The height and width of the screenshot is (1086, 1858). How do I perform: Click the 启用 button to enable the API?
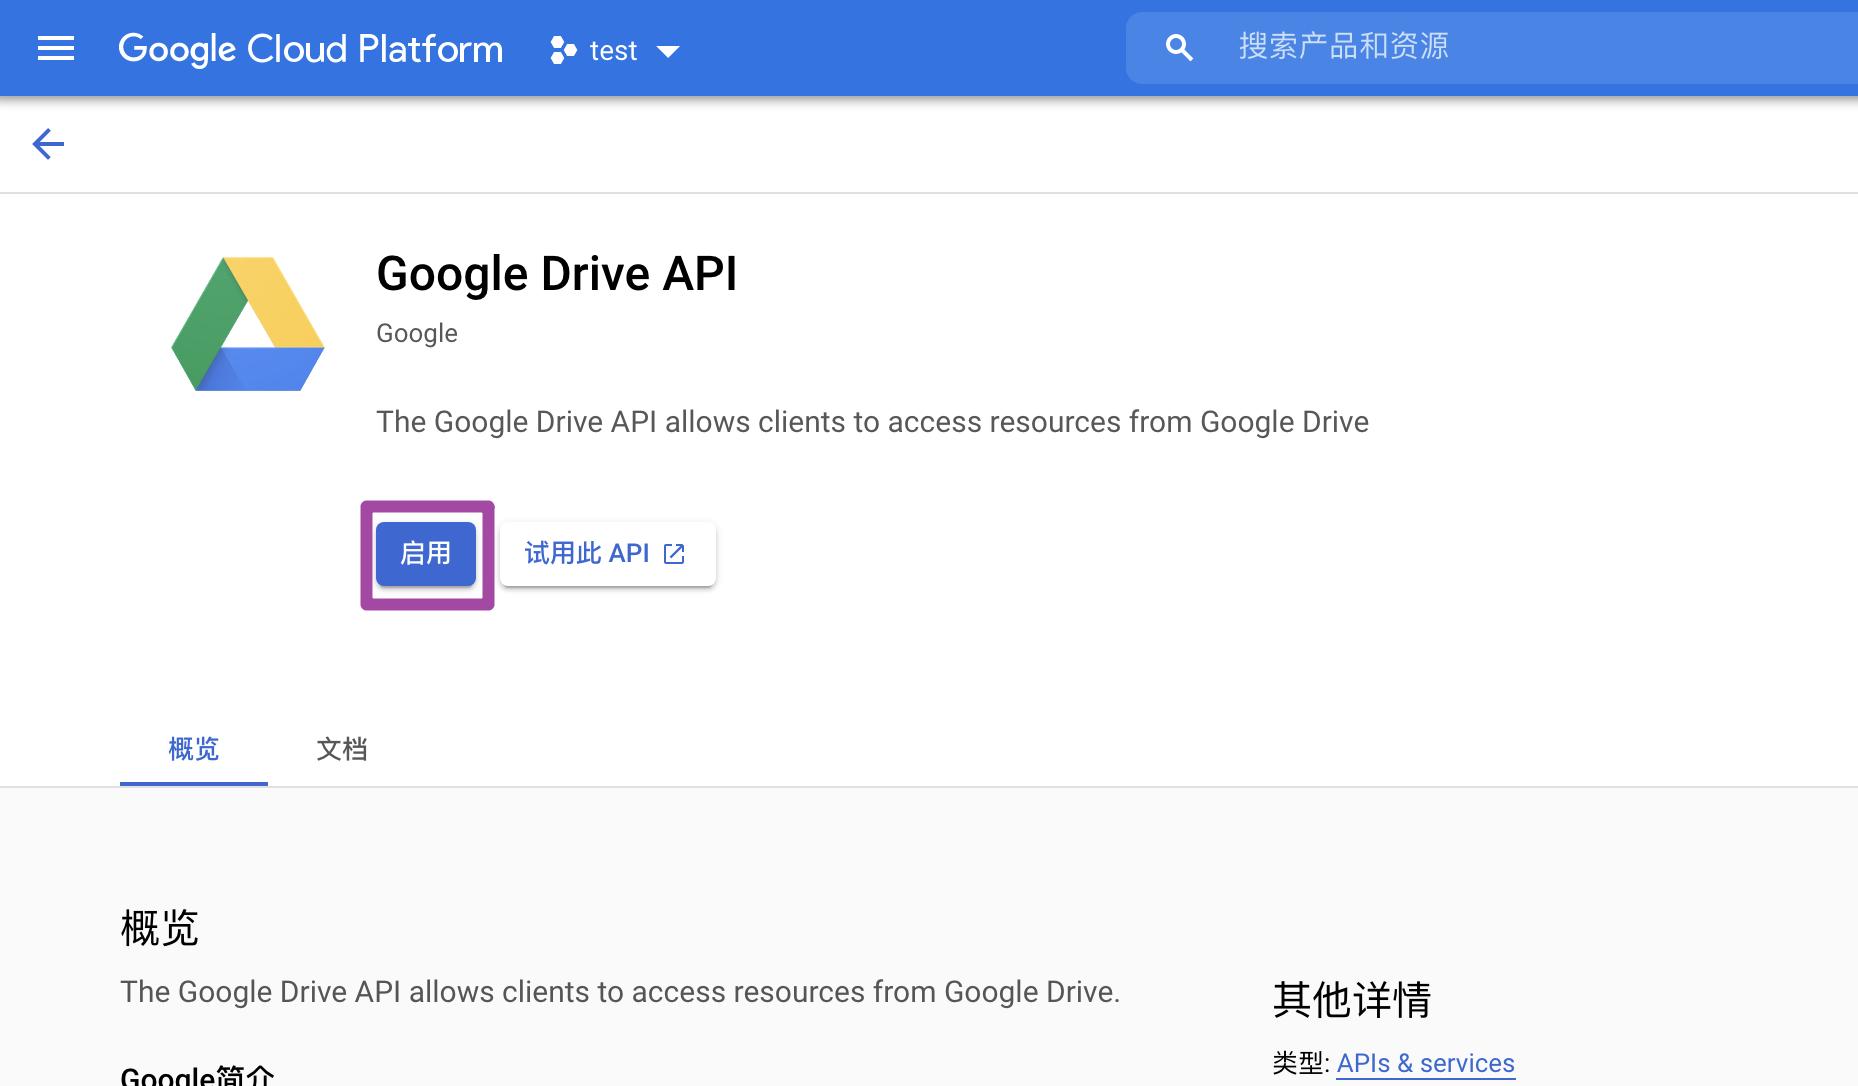tap(425, 553)
